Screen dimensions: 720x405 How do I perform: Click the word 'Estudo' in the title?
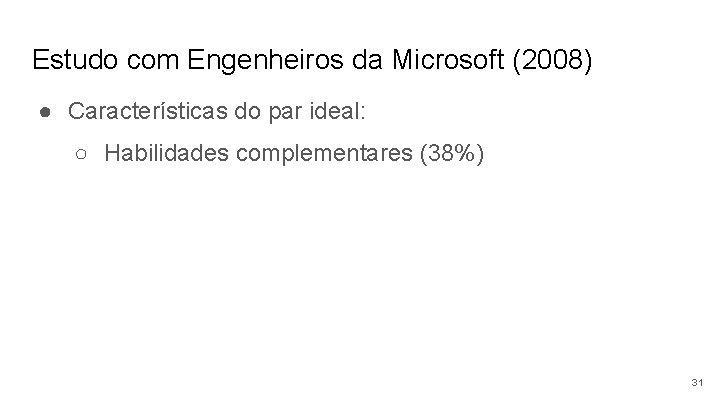point(75,60)
